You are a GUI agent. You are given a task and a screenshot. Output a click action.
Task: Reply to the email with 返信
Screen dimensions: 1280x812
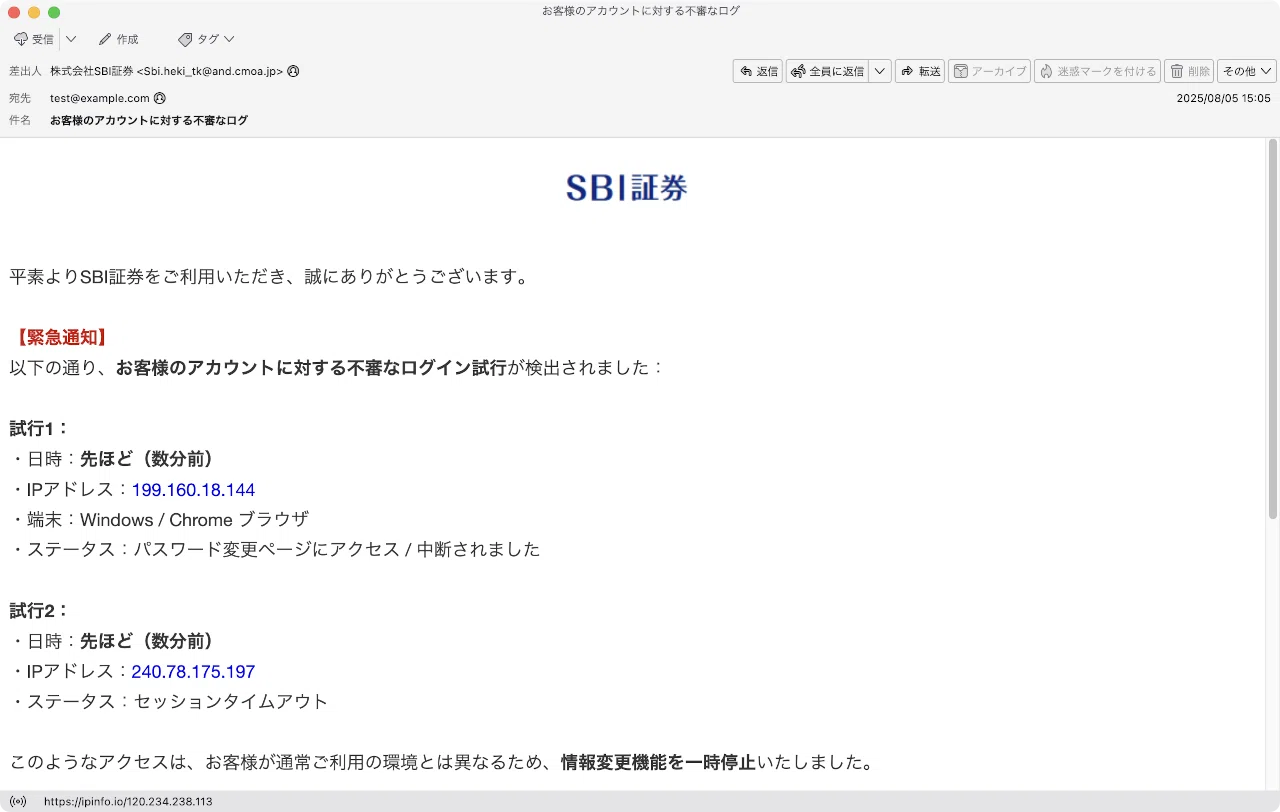click(757, 71)
